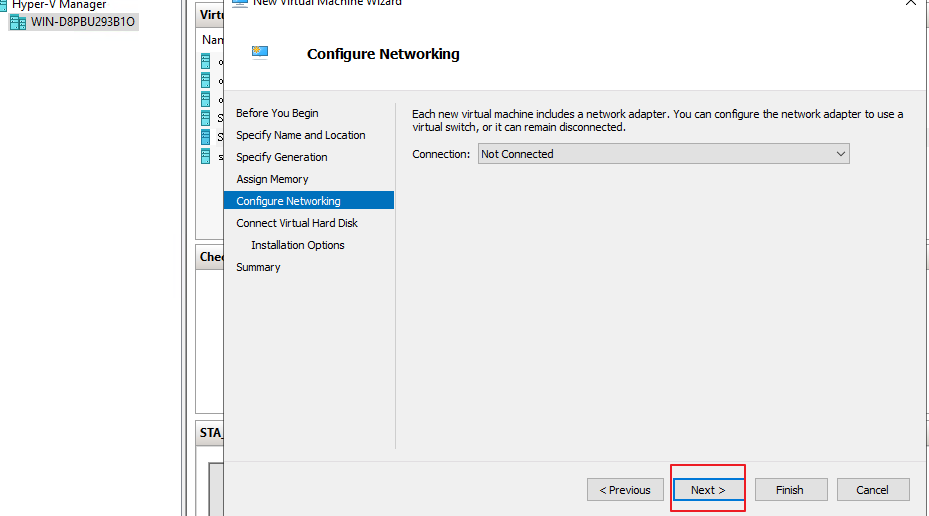Open the Connect Virtual Hard Disk step
The width and height of the screenshot is (929, 516).
tap(296, 223)
